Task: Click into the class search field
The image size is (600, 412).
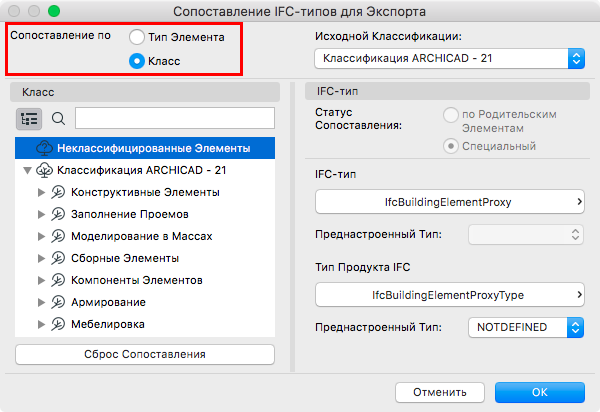Action: click(174, 118)
